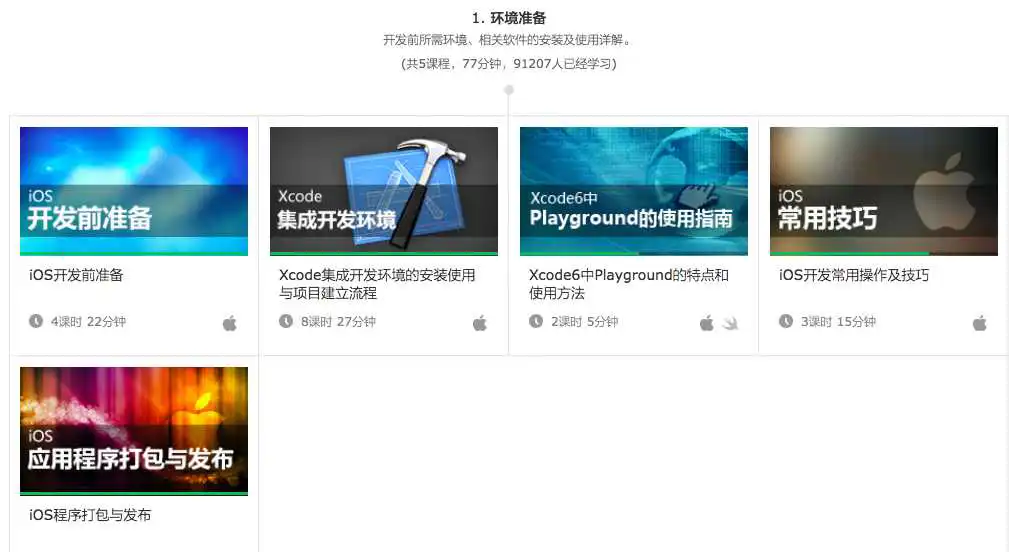This screenshot has width=1009, height=552.
Task: Click the iOS开发前准备 course title
Action: coord(76,275)
